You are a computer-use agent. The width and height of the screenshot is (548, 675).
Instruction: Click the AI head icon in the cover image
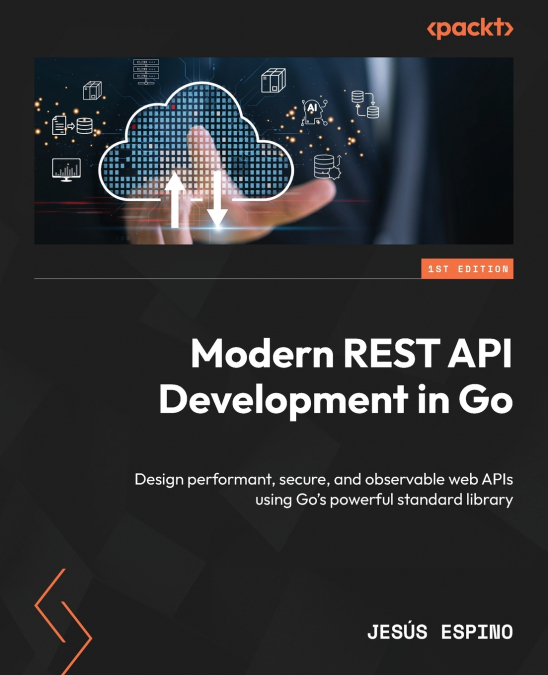click(x=314, y=113)
